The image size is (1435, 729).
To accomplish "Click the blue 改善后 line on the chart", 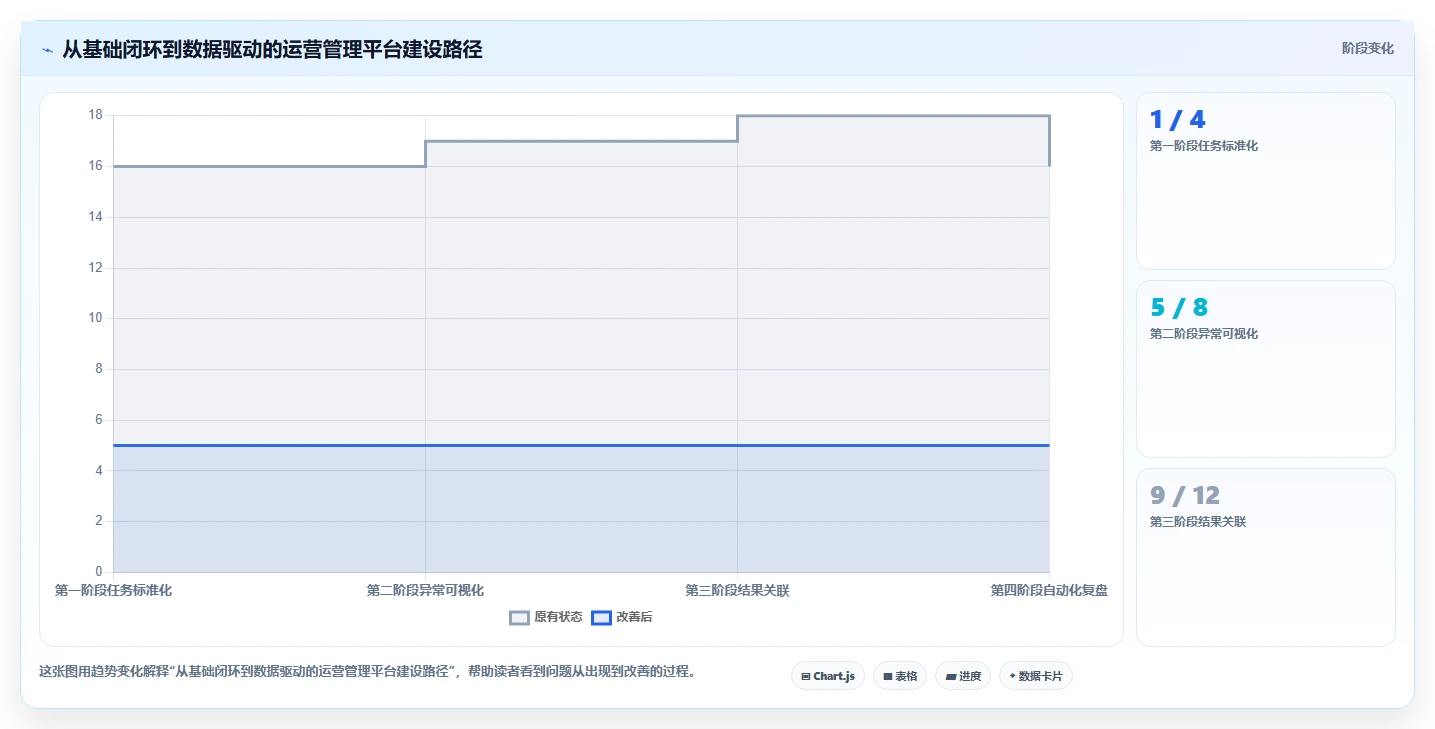I will coord(581,445).
